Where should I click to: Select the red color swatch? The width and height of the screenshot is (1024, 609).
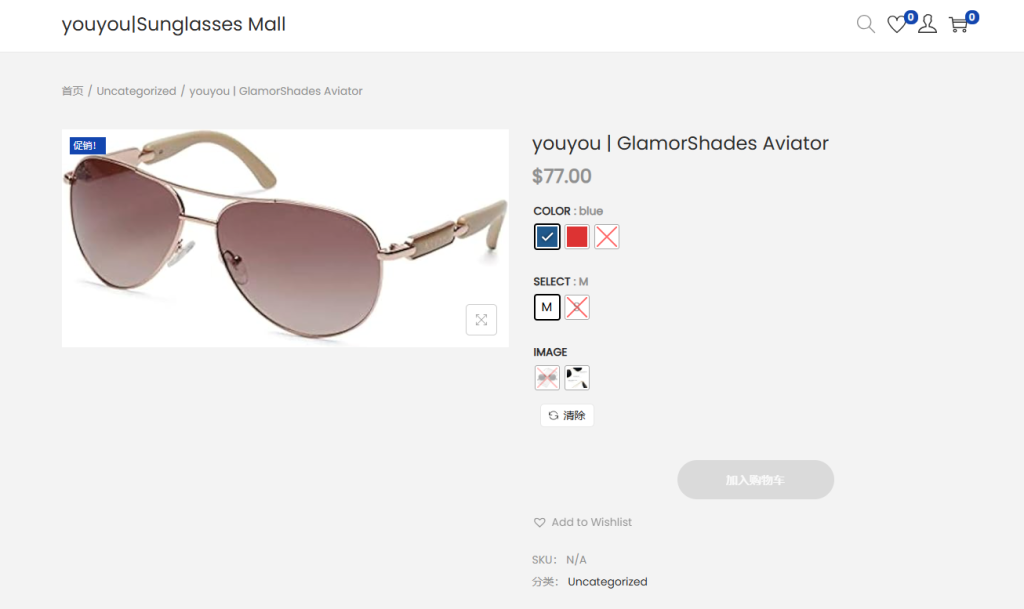click(x=576, y=236)
